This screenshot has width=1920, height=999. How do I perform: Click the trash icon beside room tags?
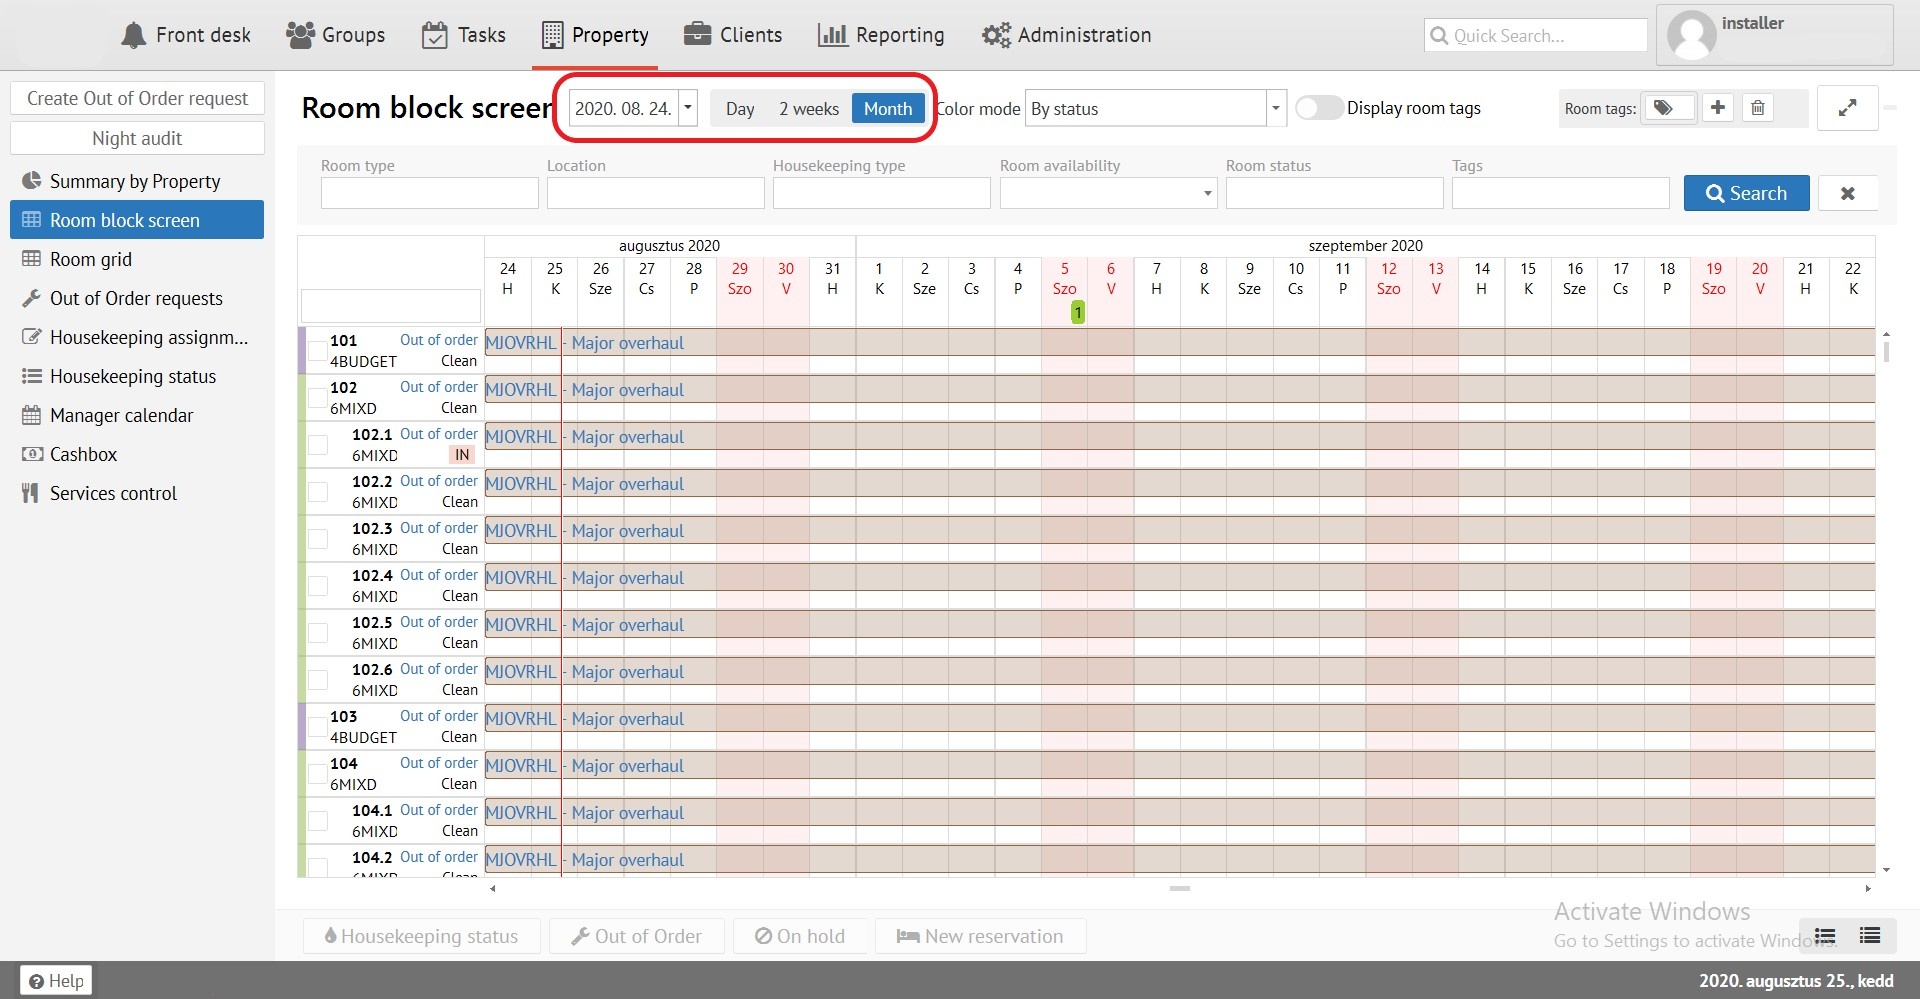pyautogui.click(x=1758, y=108)
